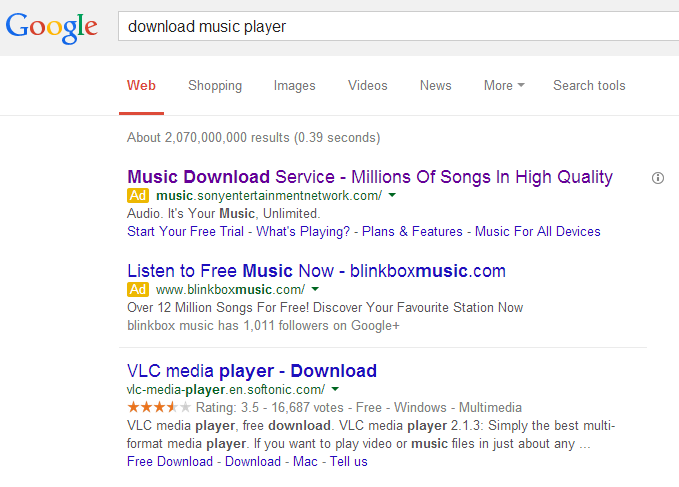Follow the 'Plans & Features' sitelink
Screen dimensions: 679x487
[412, 232]
